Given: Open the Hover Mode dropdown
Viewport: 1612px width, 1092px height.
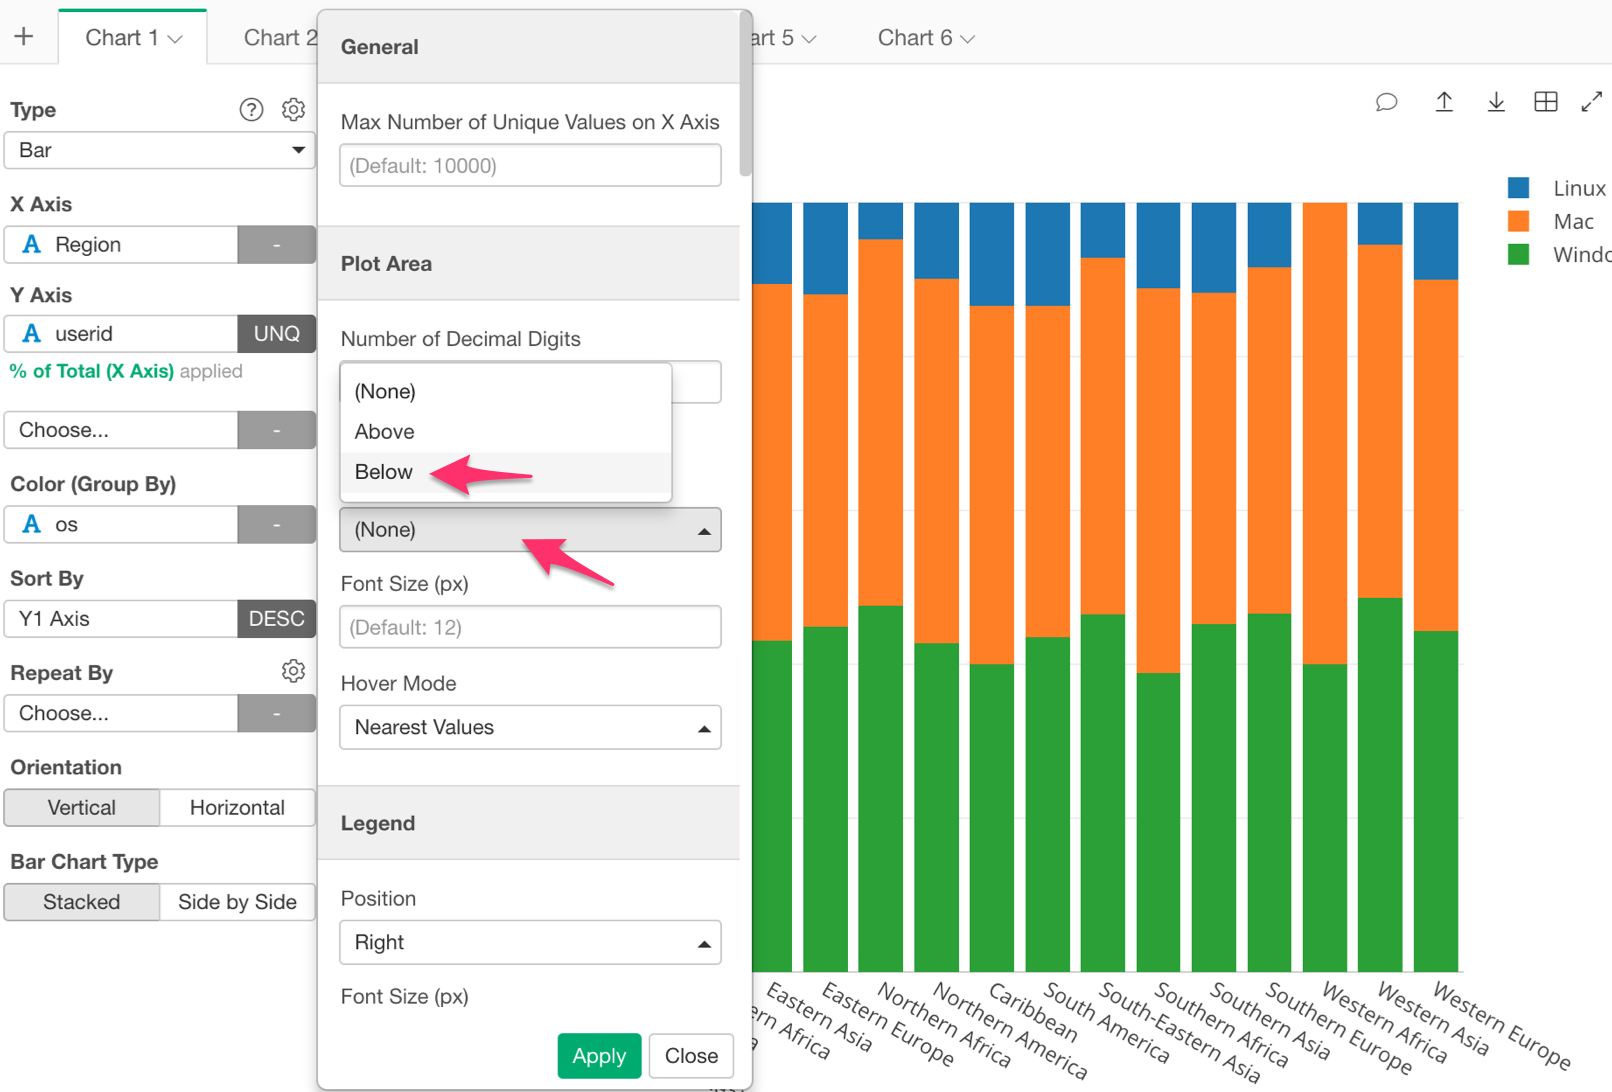Looking at the screenshot, I should pos(530,728).
